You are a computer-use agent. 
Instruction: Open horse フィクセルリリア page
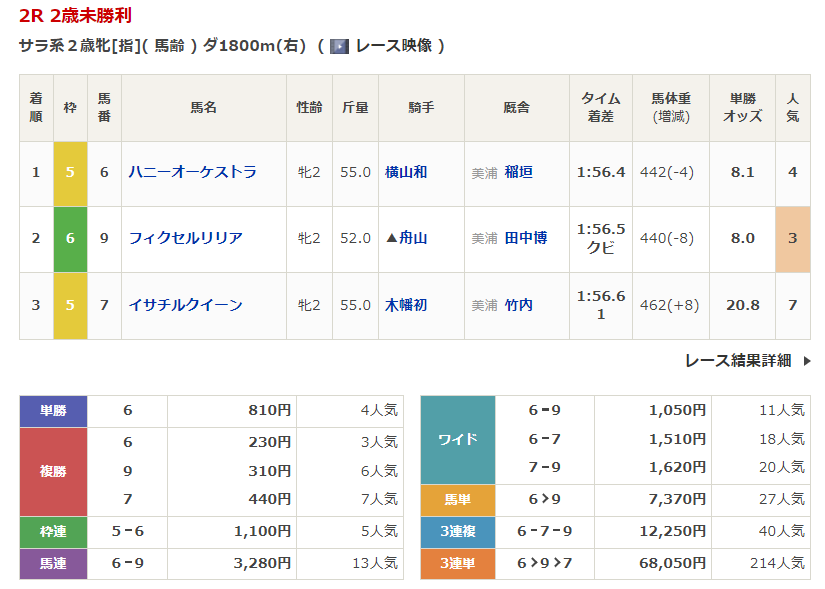click(185, 238)
